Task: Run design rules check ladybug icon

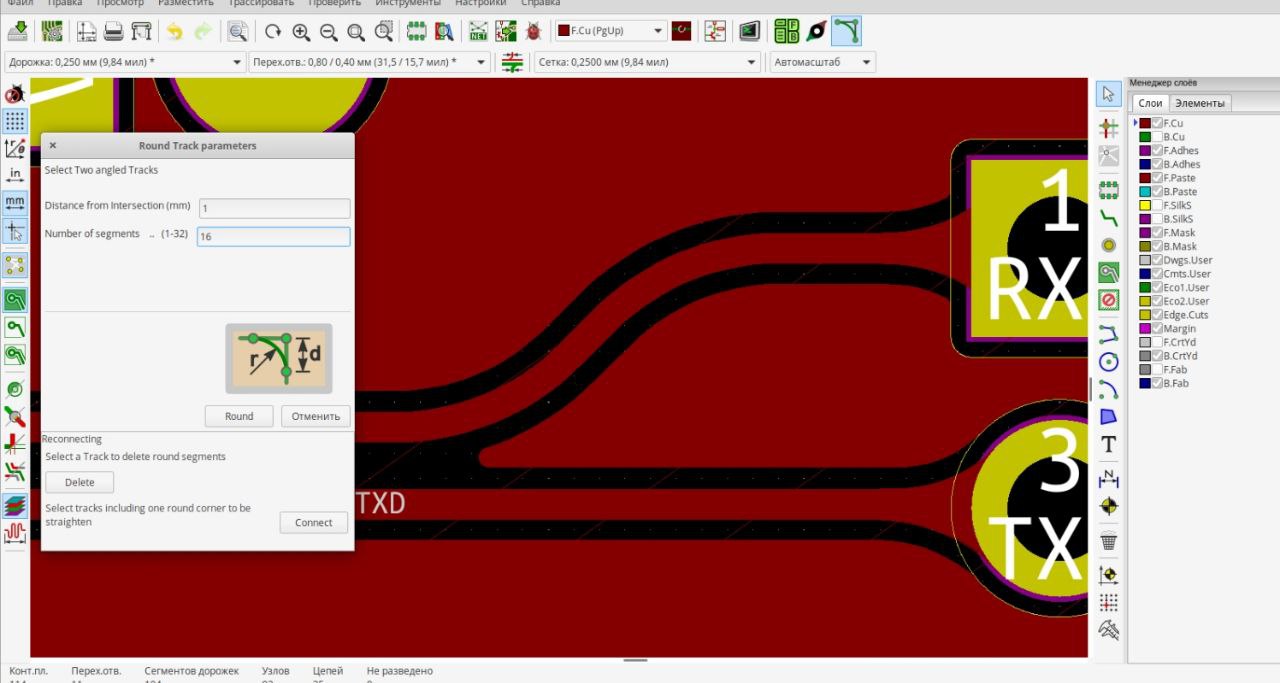Action: click(x=533, y=32)
